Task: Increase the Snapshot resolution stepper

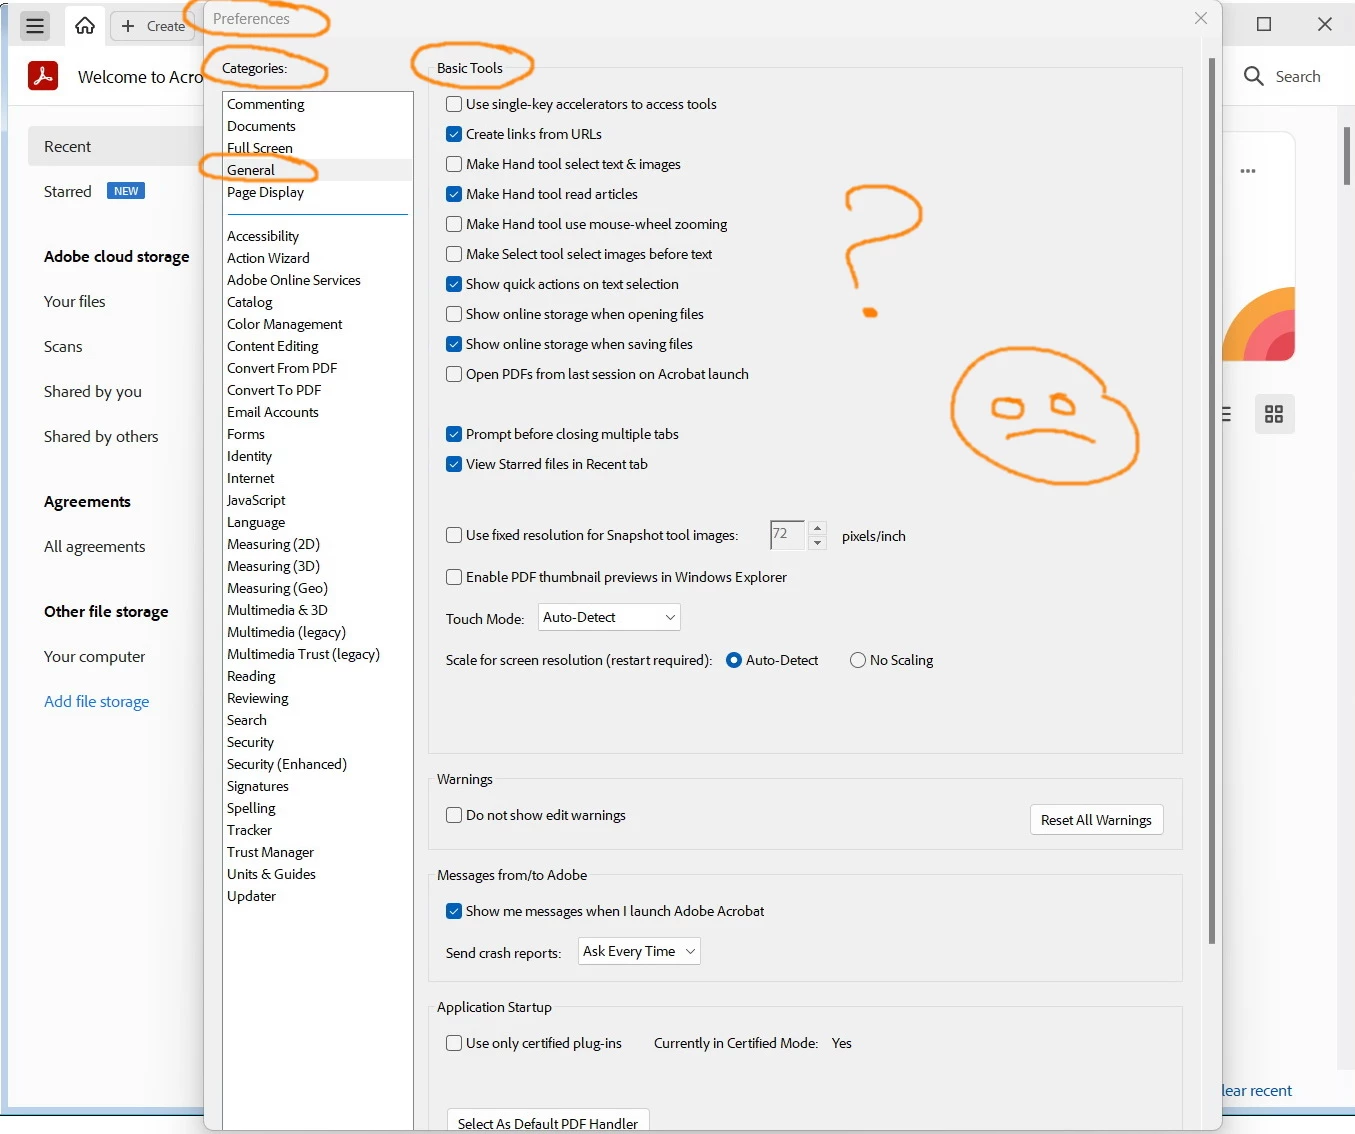Action: pos(817,528)
